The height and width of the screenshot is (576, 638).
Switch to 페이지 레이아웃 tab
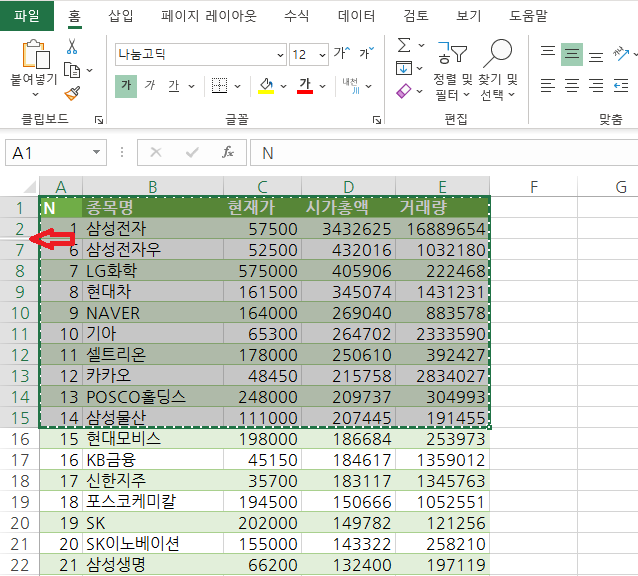point(209,16)
